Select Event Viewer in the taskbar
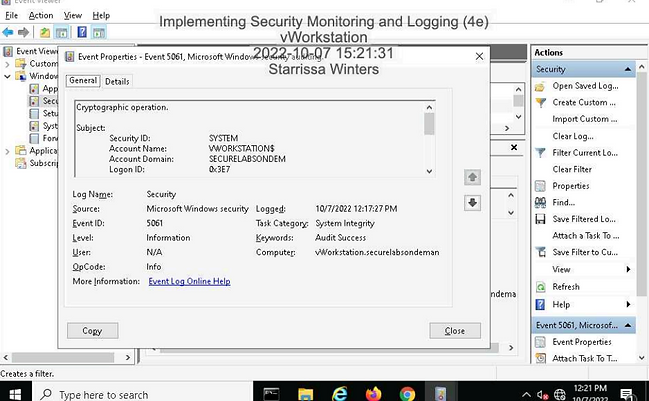Image resolution: width=649 pixels, height=401 pixels. pyautogui.click(x=440, y=394)
